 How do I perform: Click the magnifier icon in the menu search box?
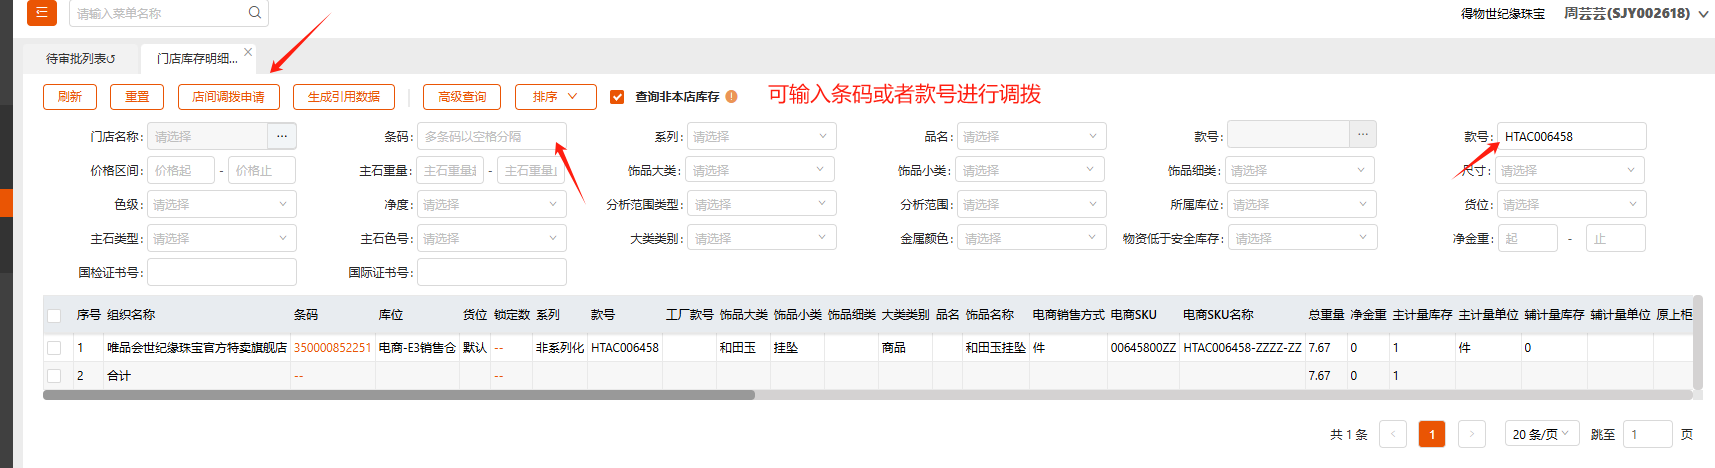pos(255,13)
